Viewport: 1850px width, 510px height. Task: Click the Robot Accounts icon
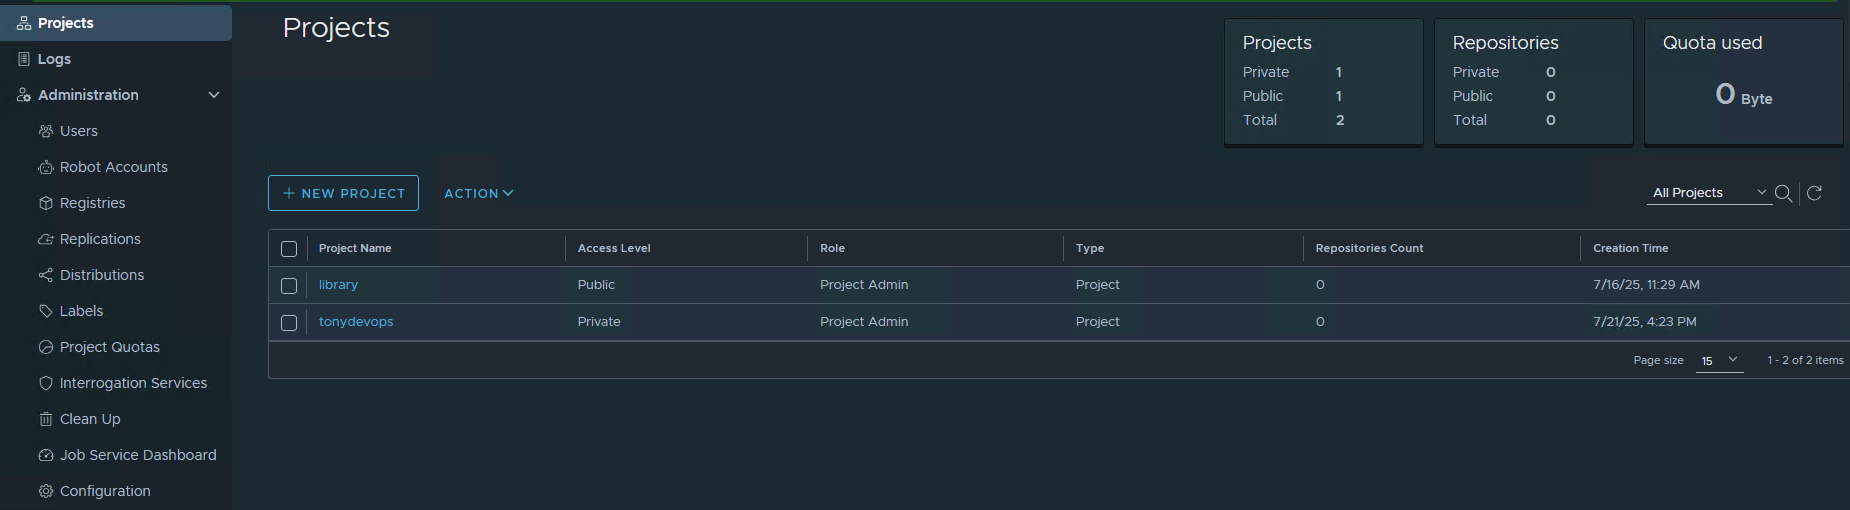(45, 167)
